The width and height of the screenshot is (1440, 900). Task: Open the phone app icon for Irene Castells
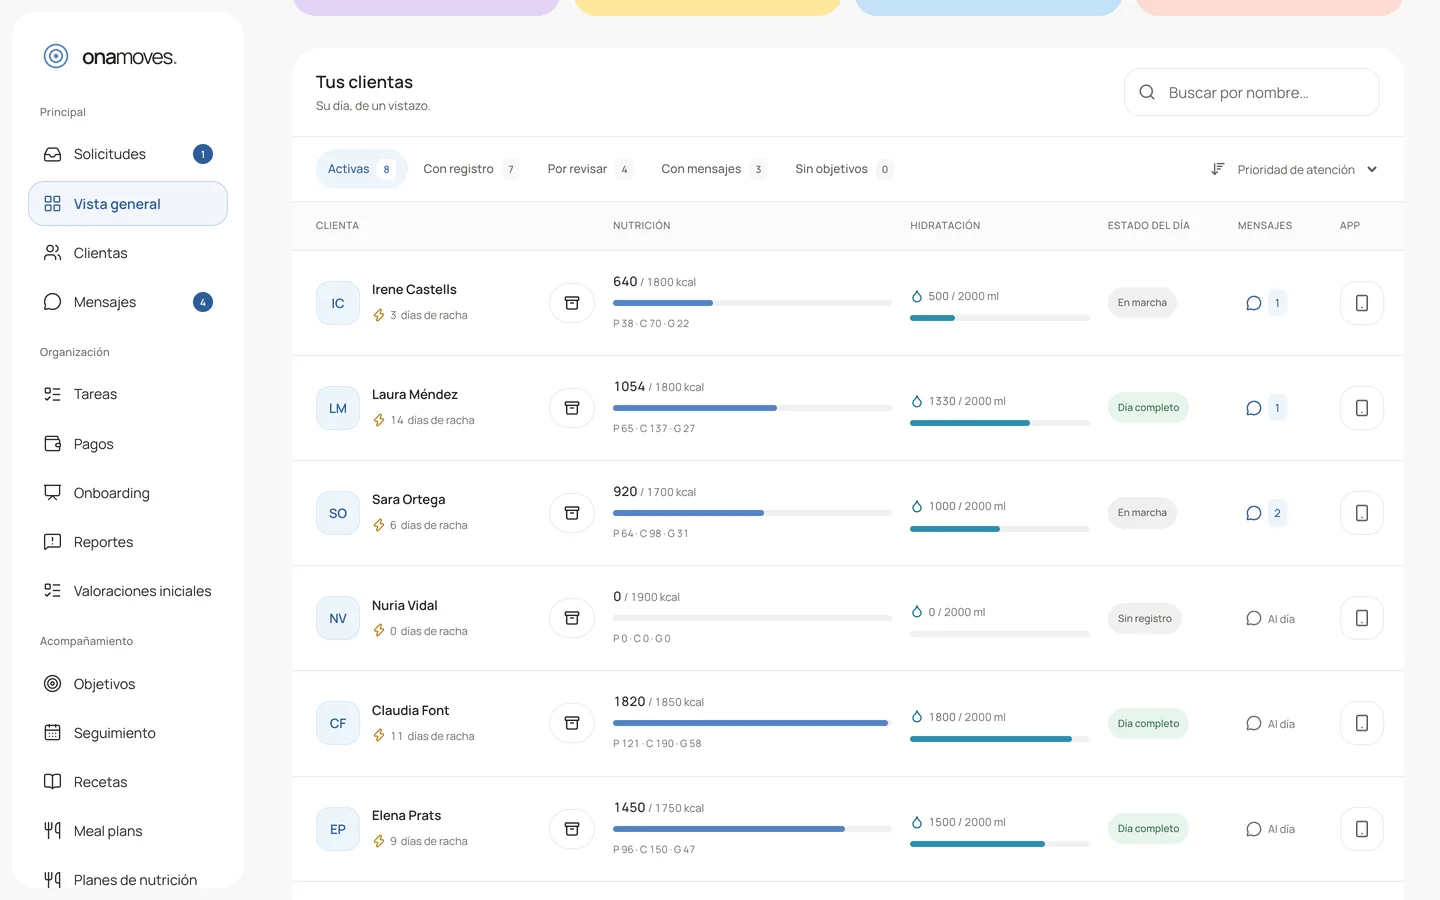(1361, 303)
